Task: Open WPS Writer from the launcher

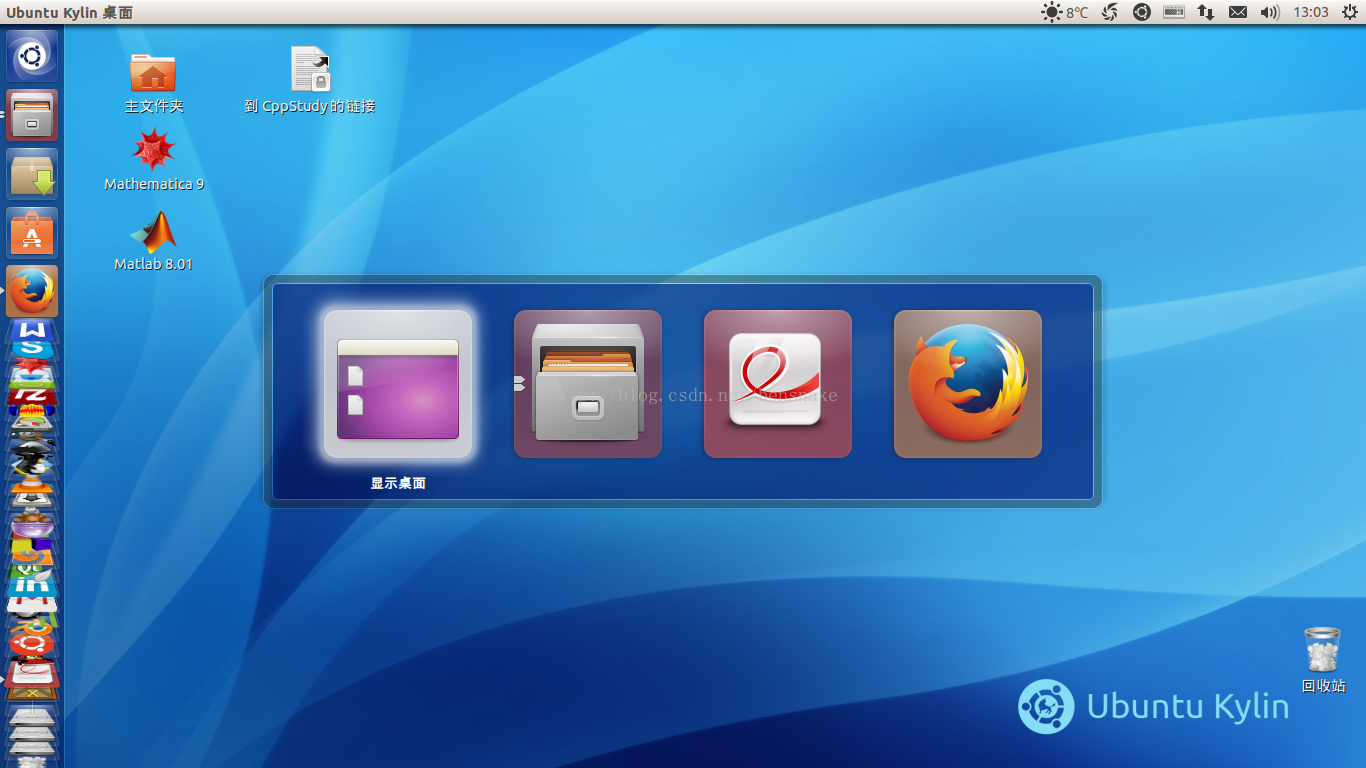Action: point(32,332)
